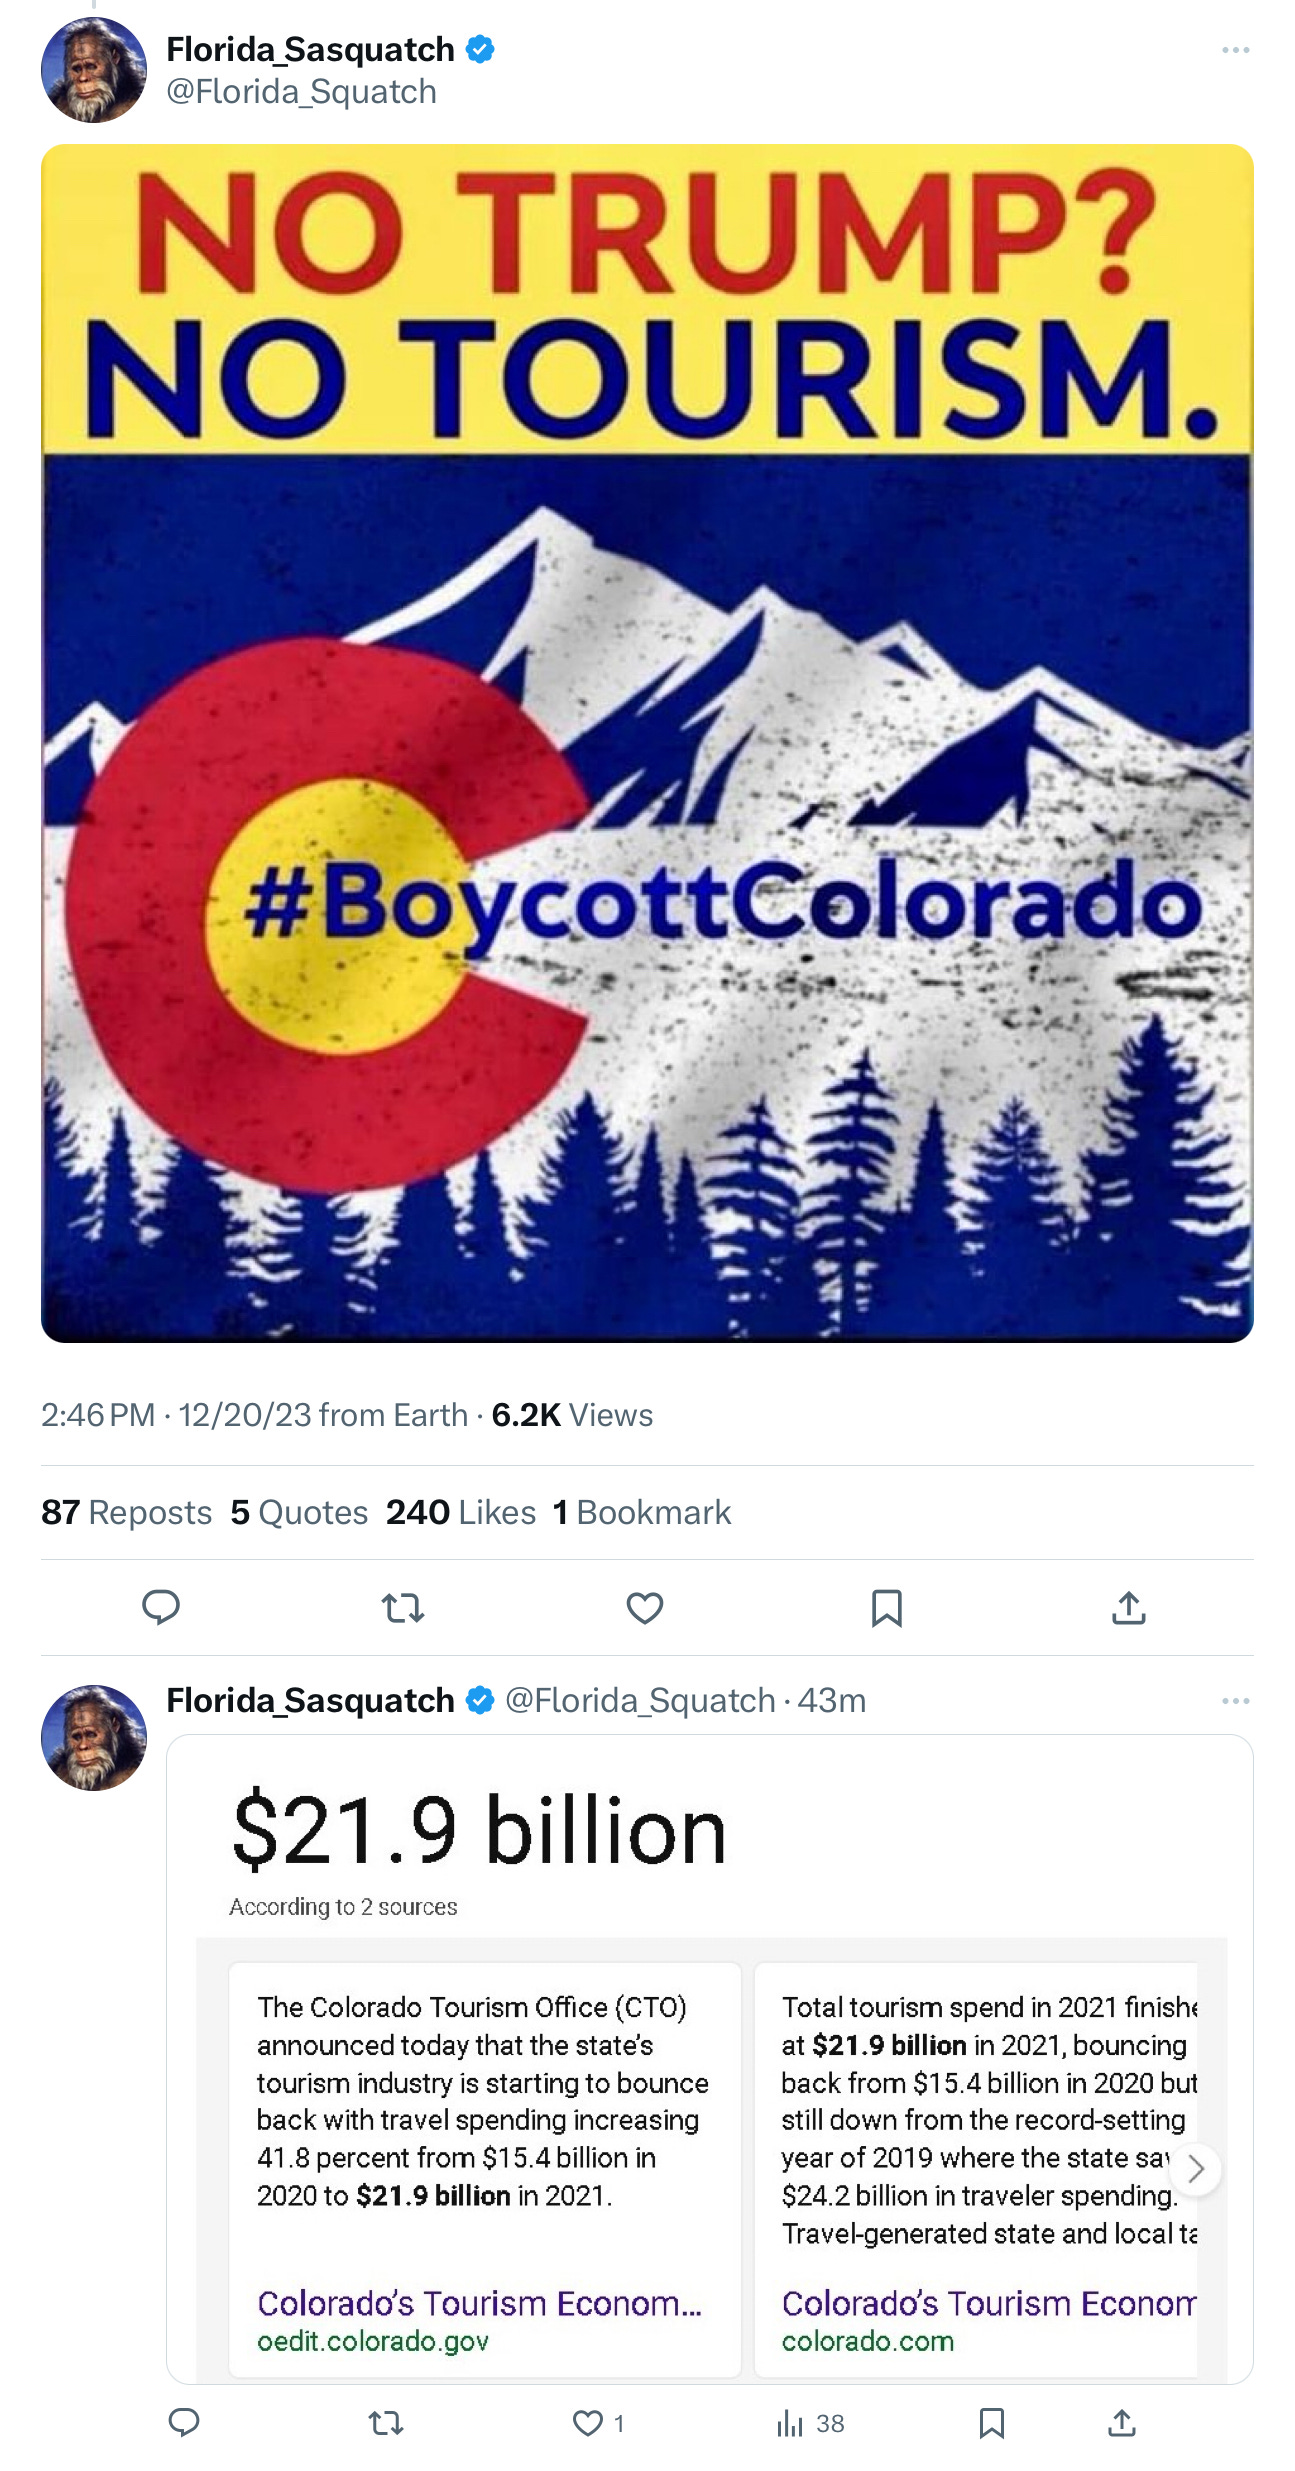
Task: Open the No Trump No Tourism image
Action: [x=647, y=743]
